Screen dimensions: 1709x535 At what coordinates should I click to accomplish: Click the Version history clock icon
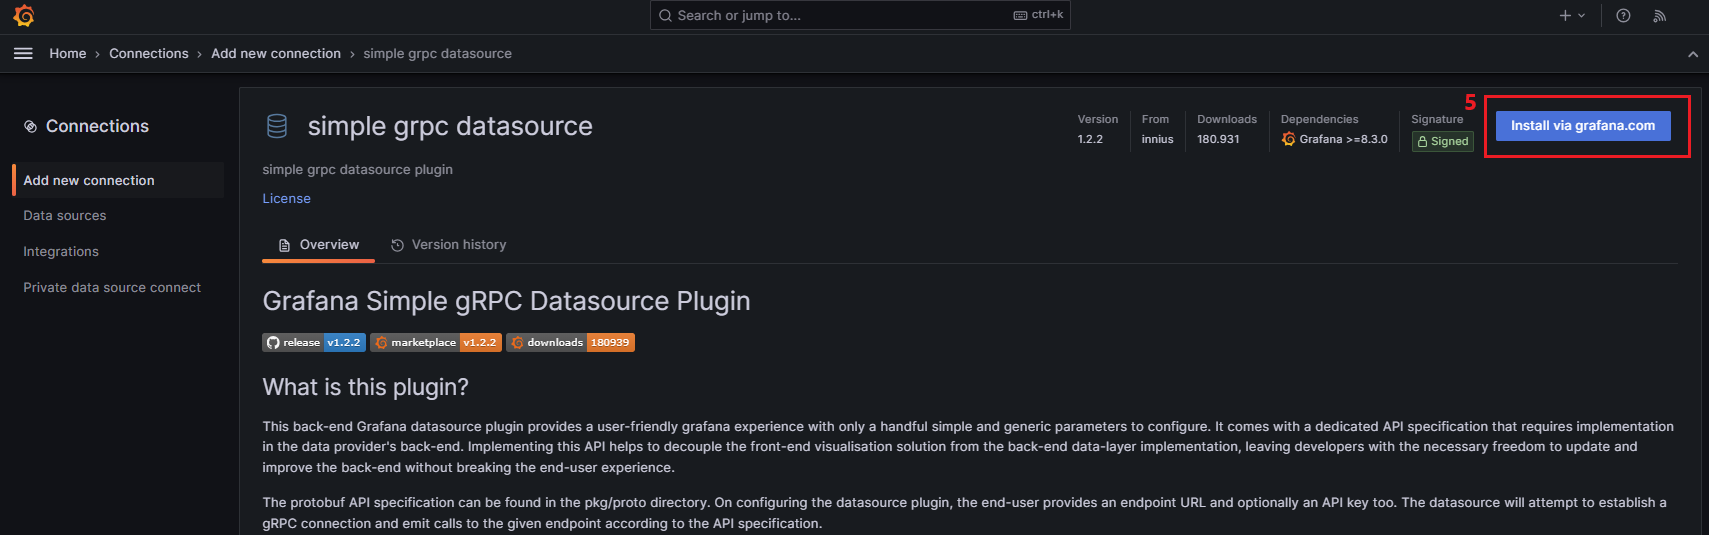point(397,245)
